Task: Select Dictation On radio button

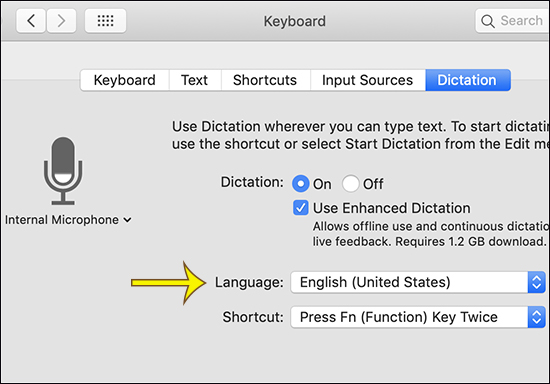Action: (301, 184)
